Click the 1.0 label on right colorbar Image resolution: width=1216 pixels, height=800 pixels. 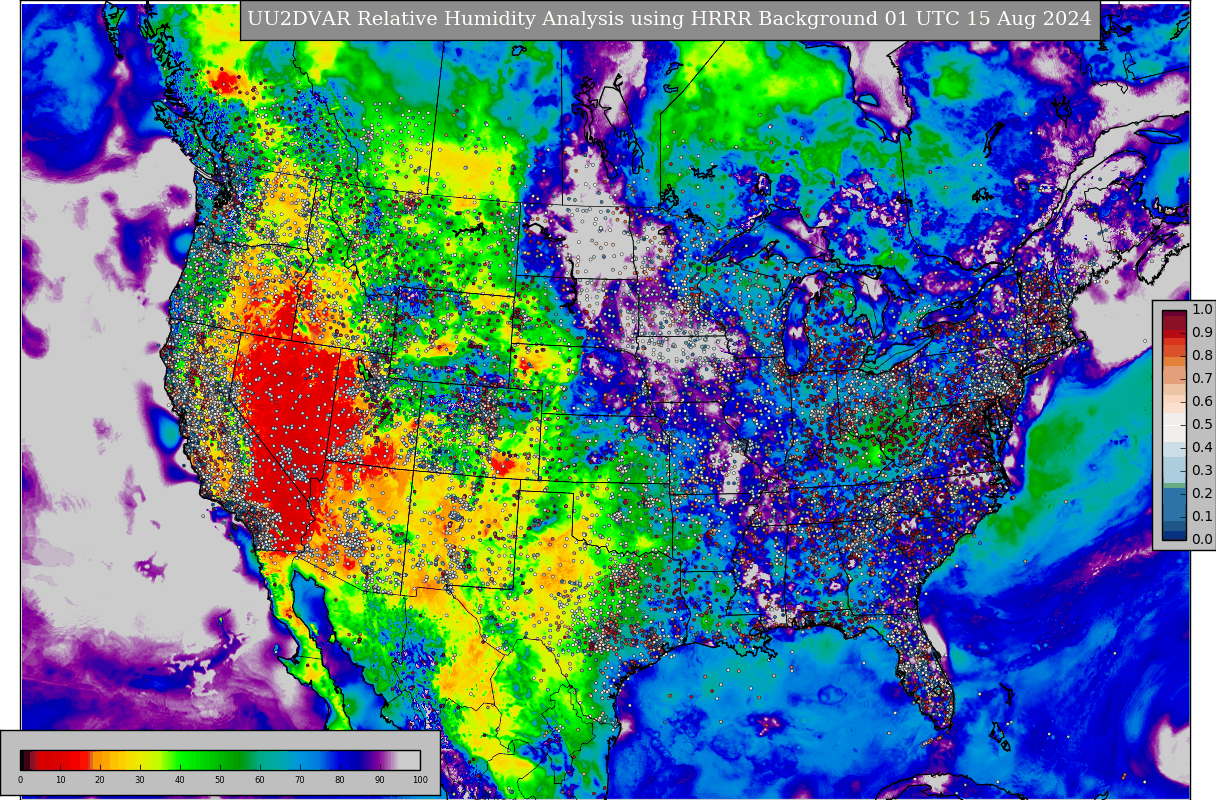coord(1202,309)
